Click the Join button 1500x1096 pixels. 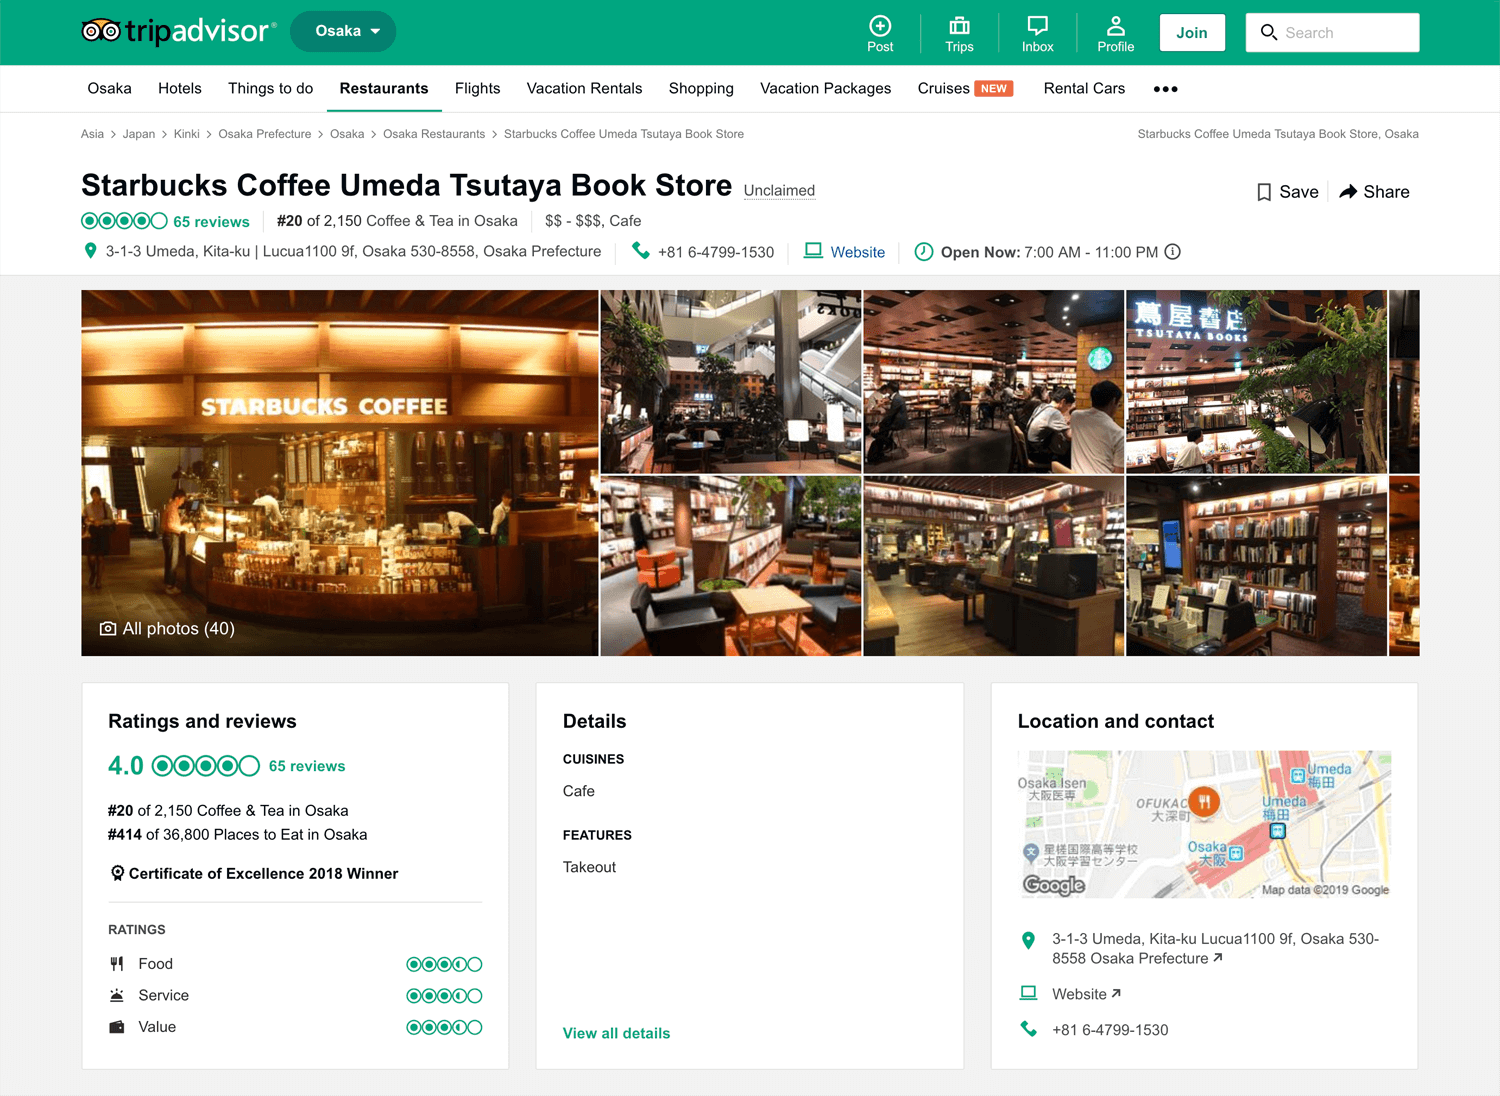[1192, 32]
